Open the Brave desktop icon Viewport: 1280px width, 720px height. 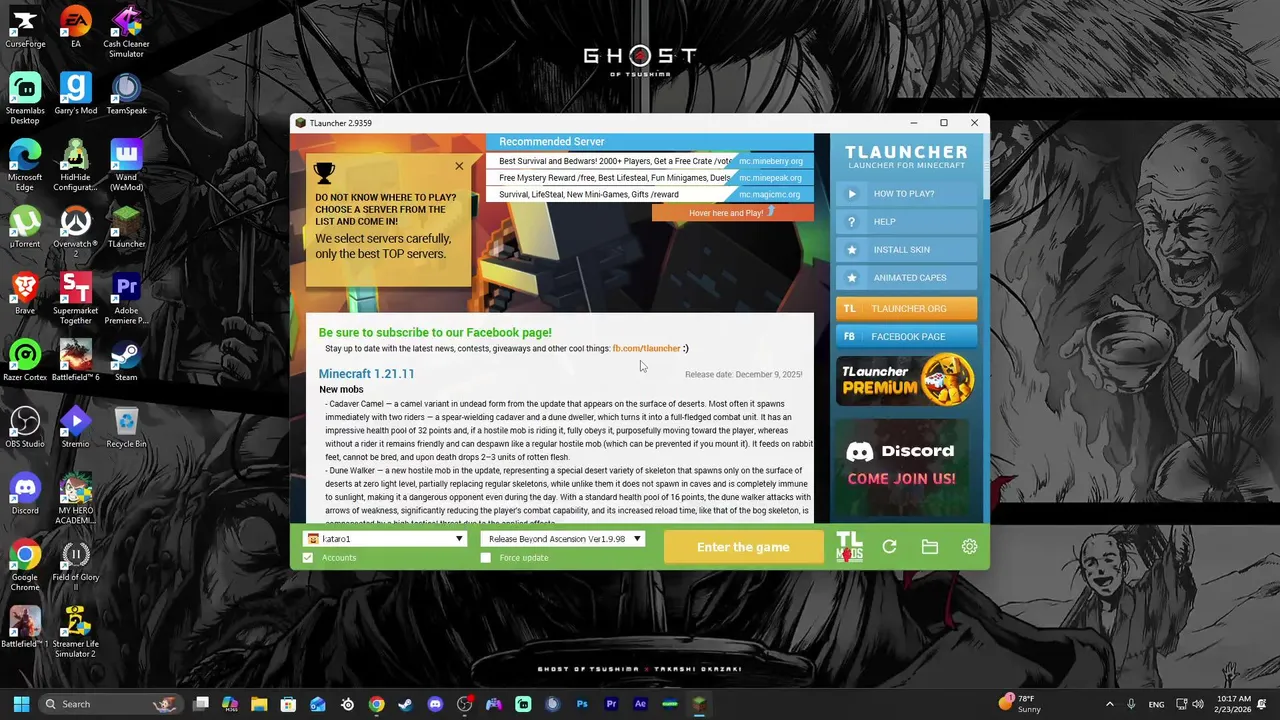pos(25,294)
